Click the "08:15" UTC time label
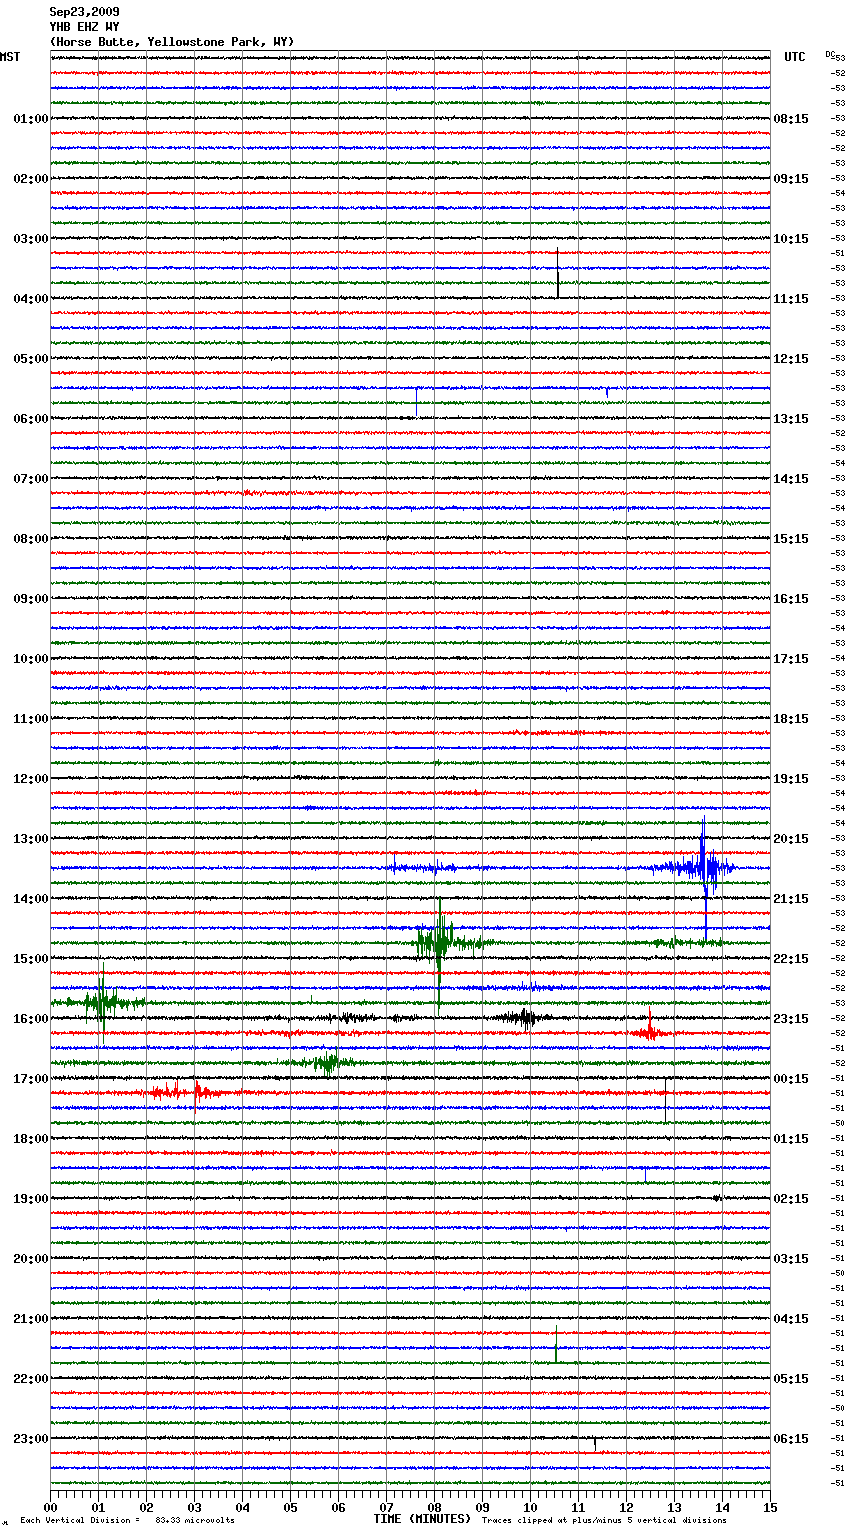The image size is (850, 1534). (791, 119)
